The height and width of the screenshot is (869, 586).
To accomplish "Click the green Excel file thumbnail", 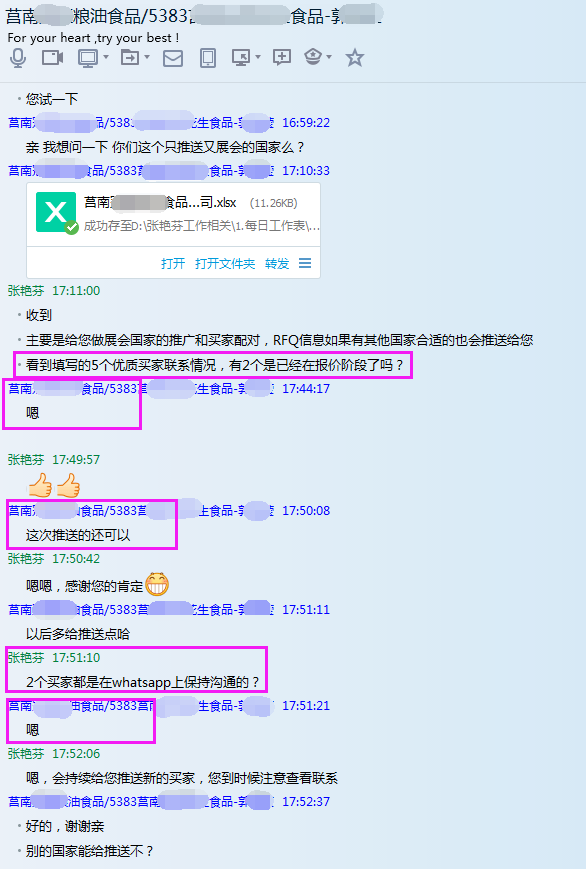I will coord(56,212).
